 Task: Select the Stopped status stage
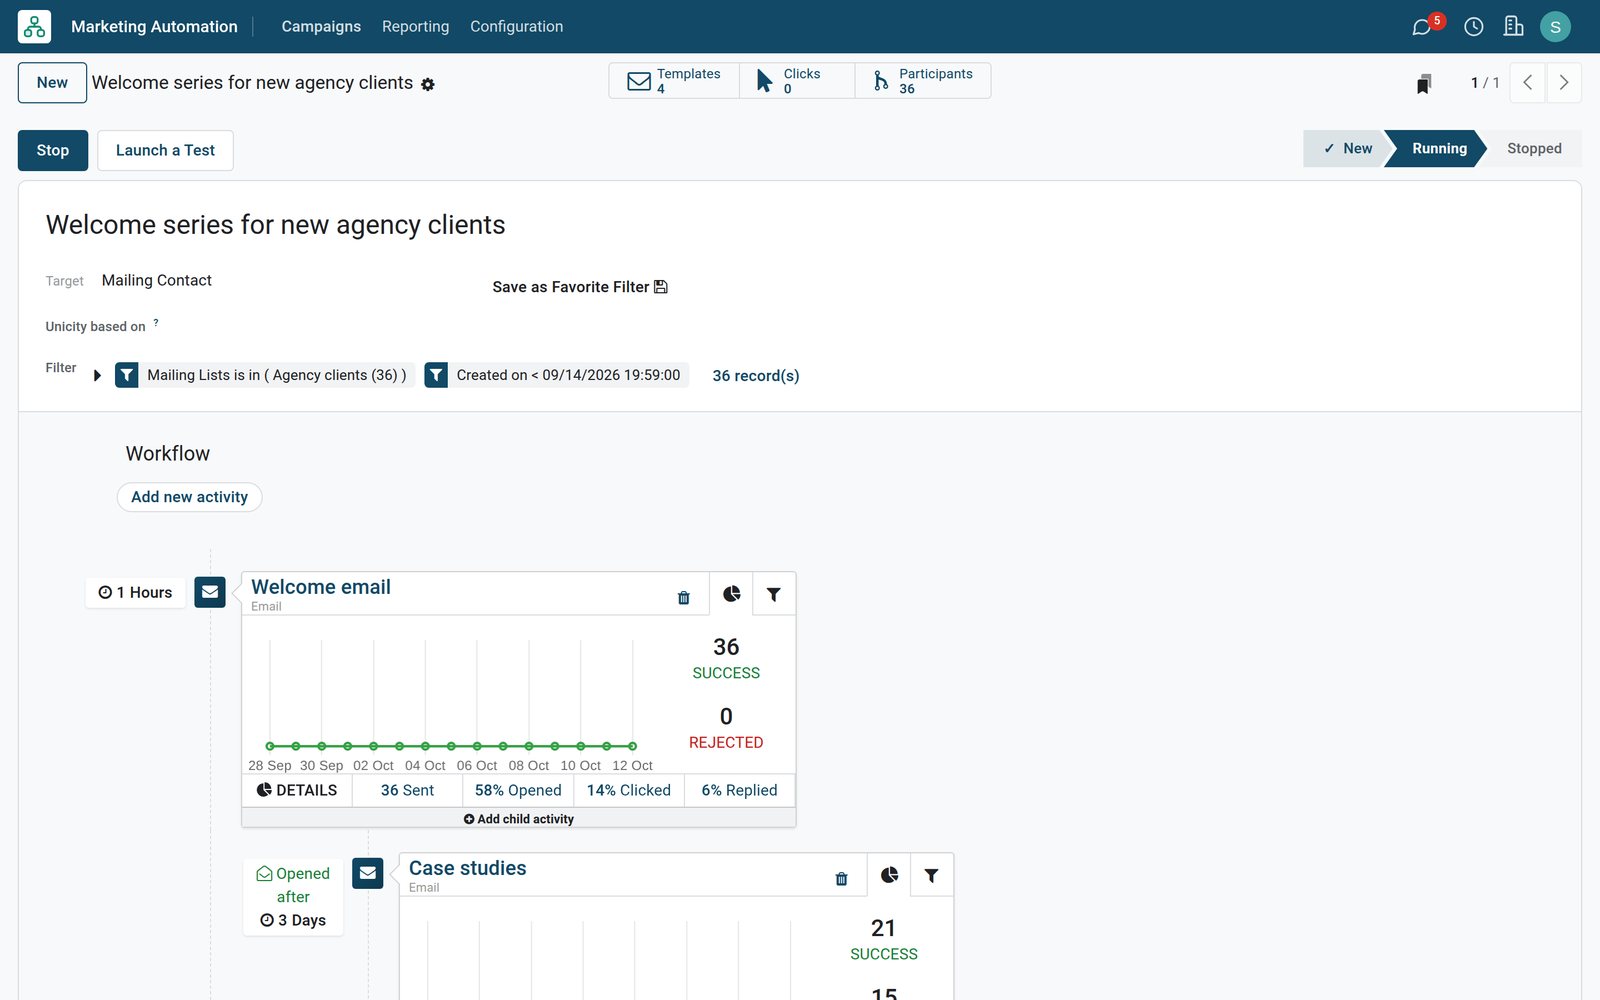coord(1534,149)
